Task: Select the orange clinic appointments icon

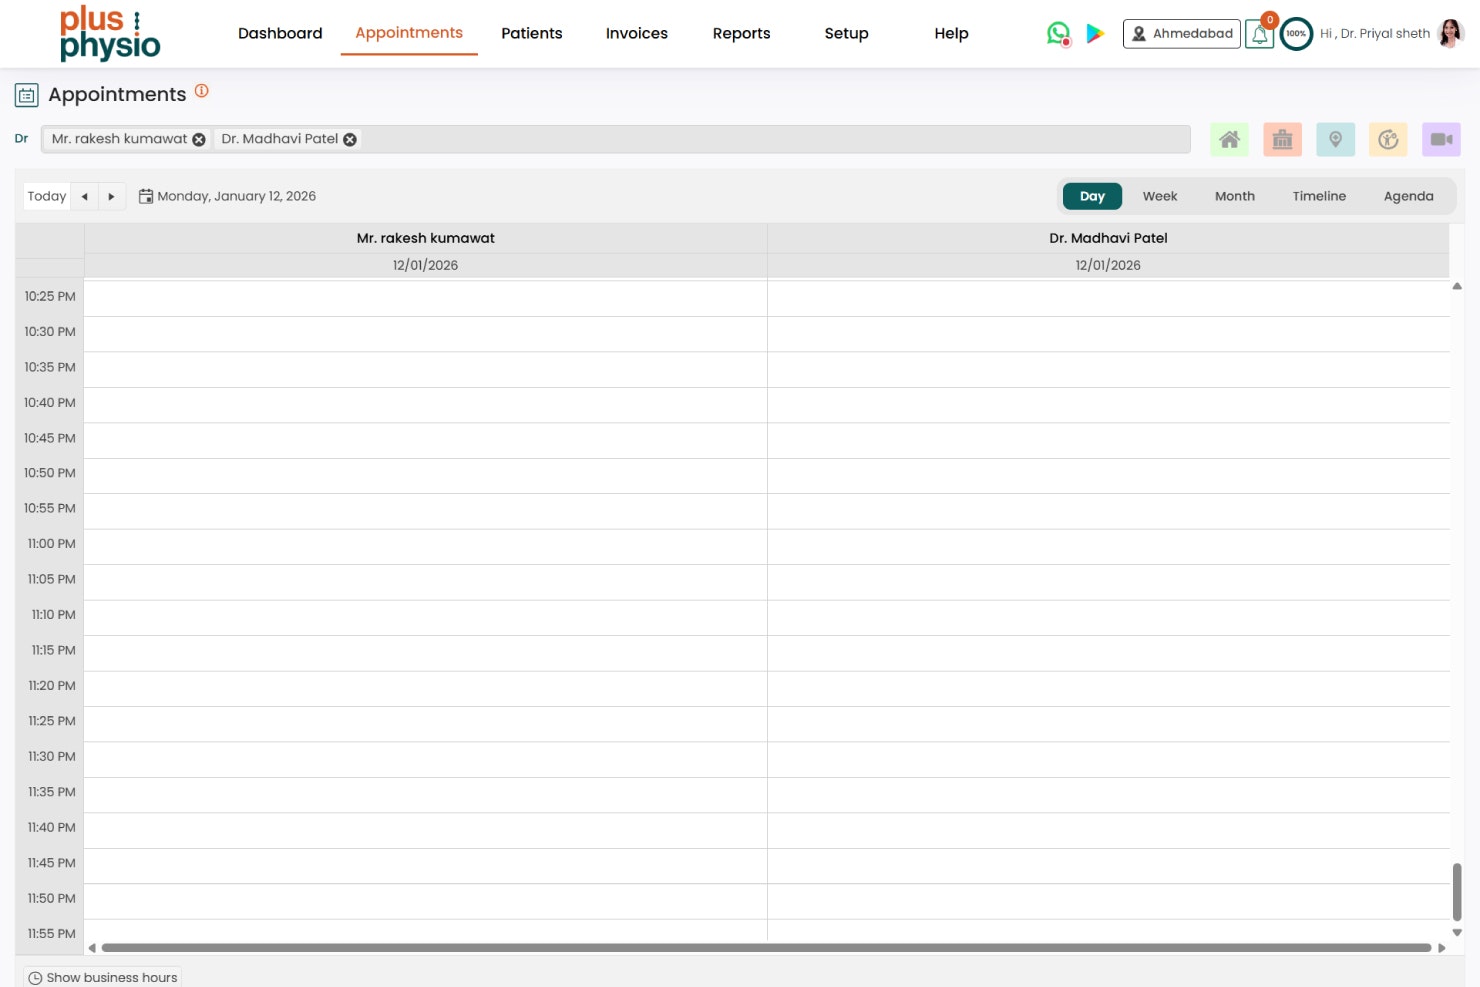Action: tap(1282, 139)
